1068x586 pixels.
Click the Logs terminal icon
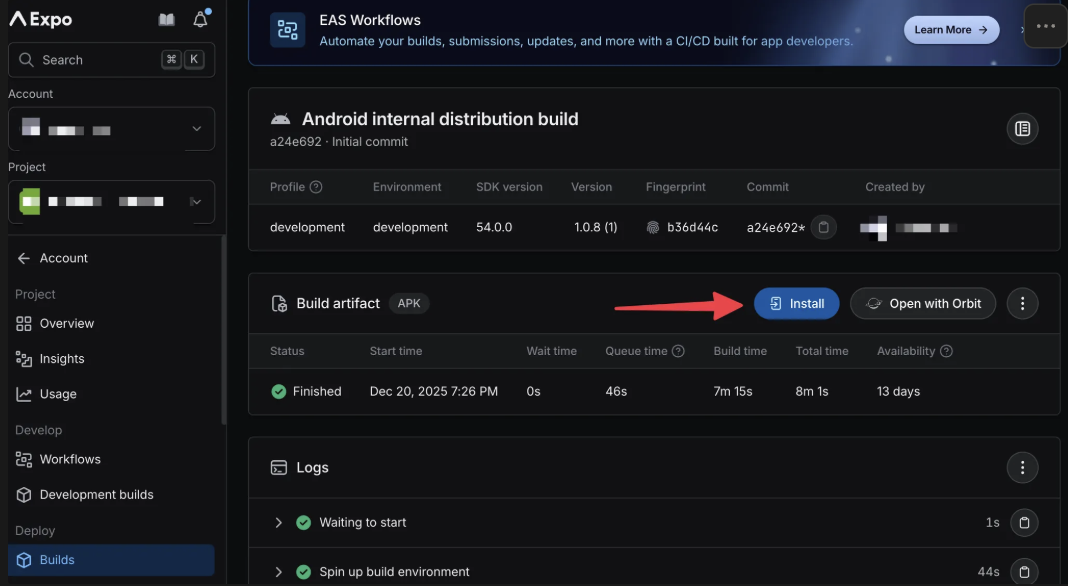point(279,468)
